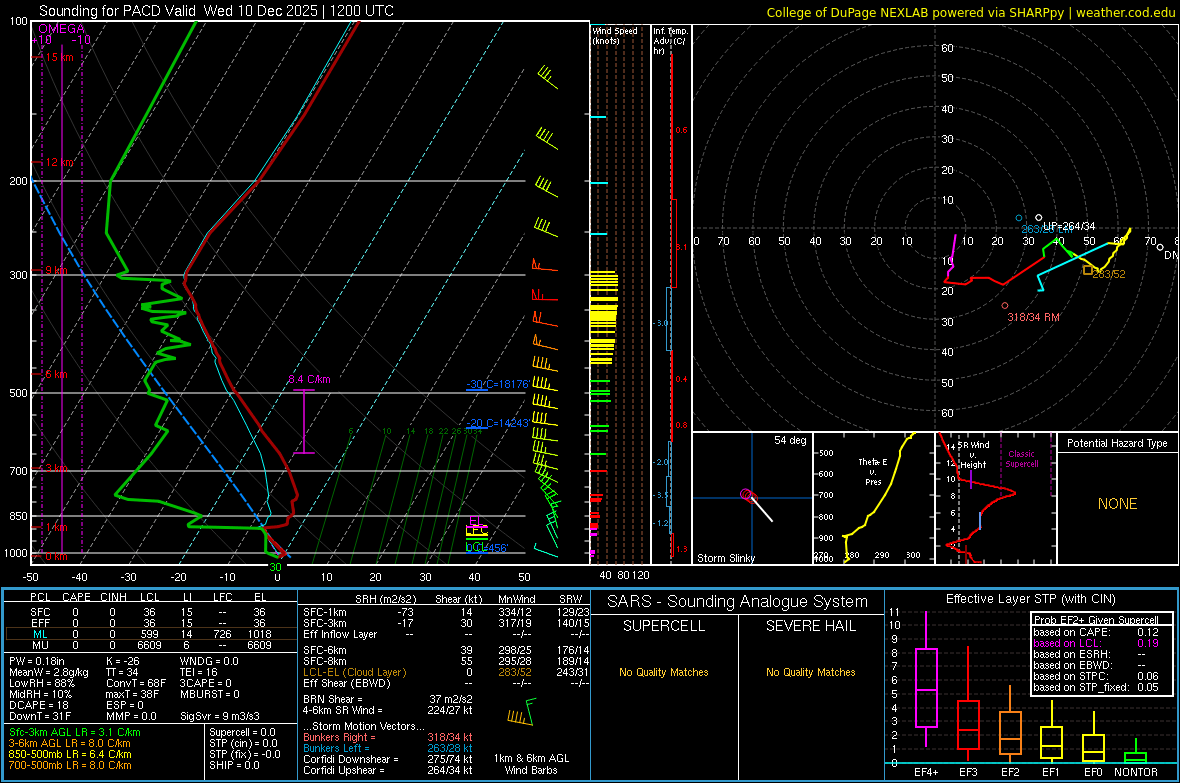
Task: Click the College of DuPage NEXLAB credit text
Action: [x=970, y=12]
